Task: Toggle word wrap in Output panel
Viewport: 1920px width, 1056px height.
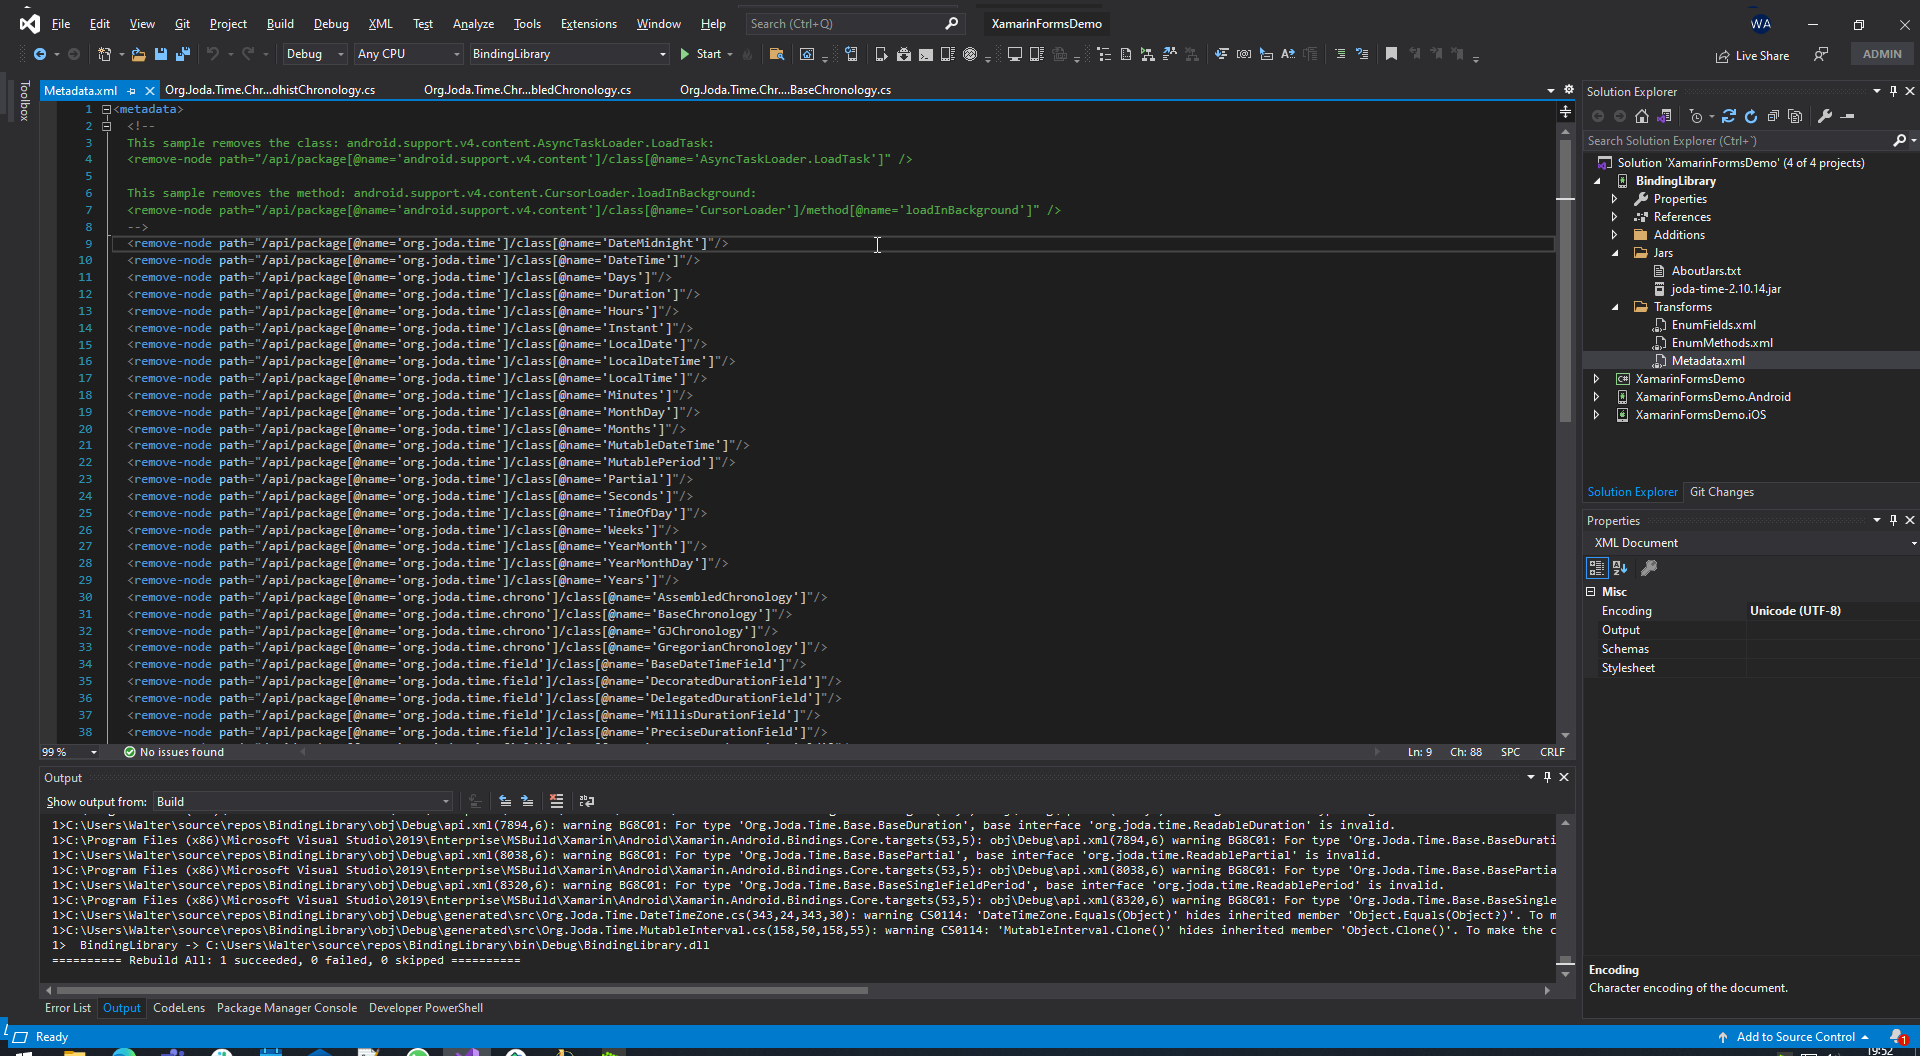Action: pos(587,801)
